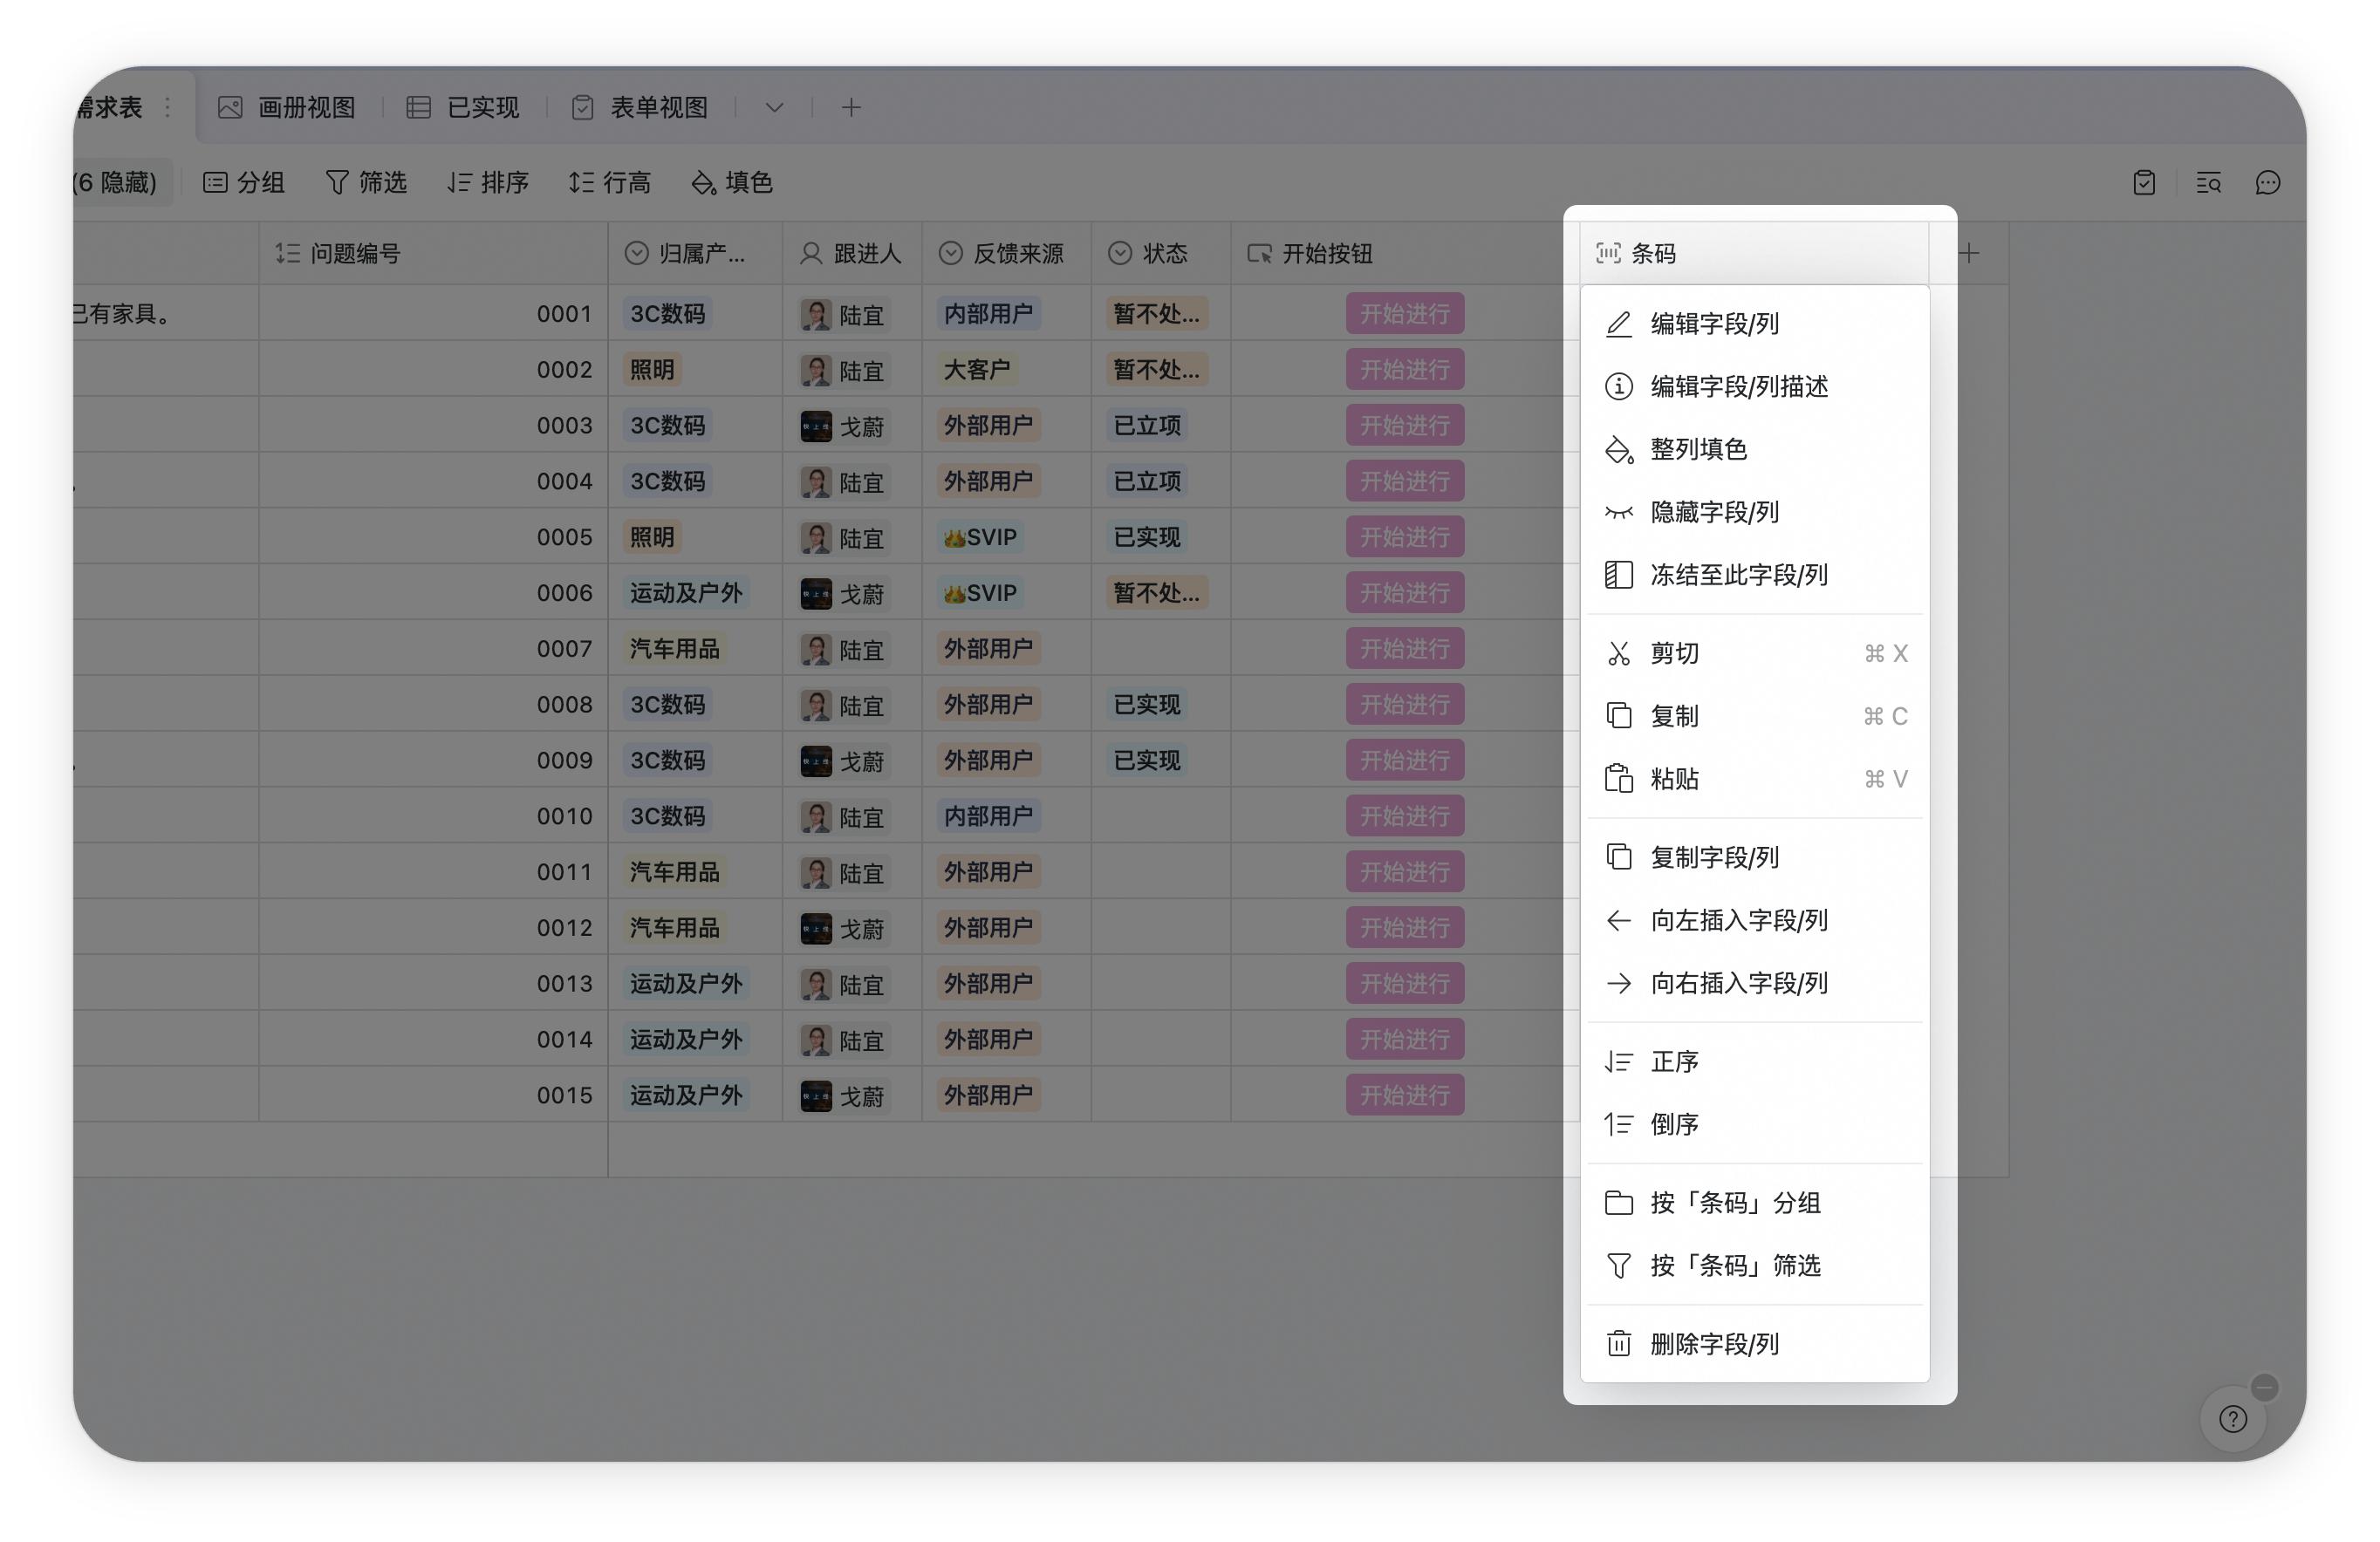
Task: Open the 行高 row height dropdown
Action: (x=610, y=183)
